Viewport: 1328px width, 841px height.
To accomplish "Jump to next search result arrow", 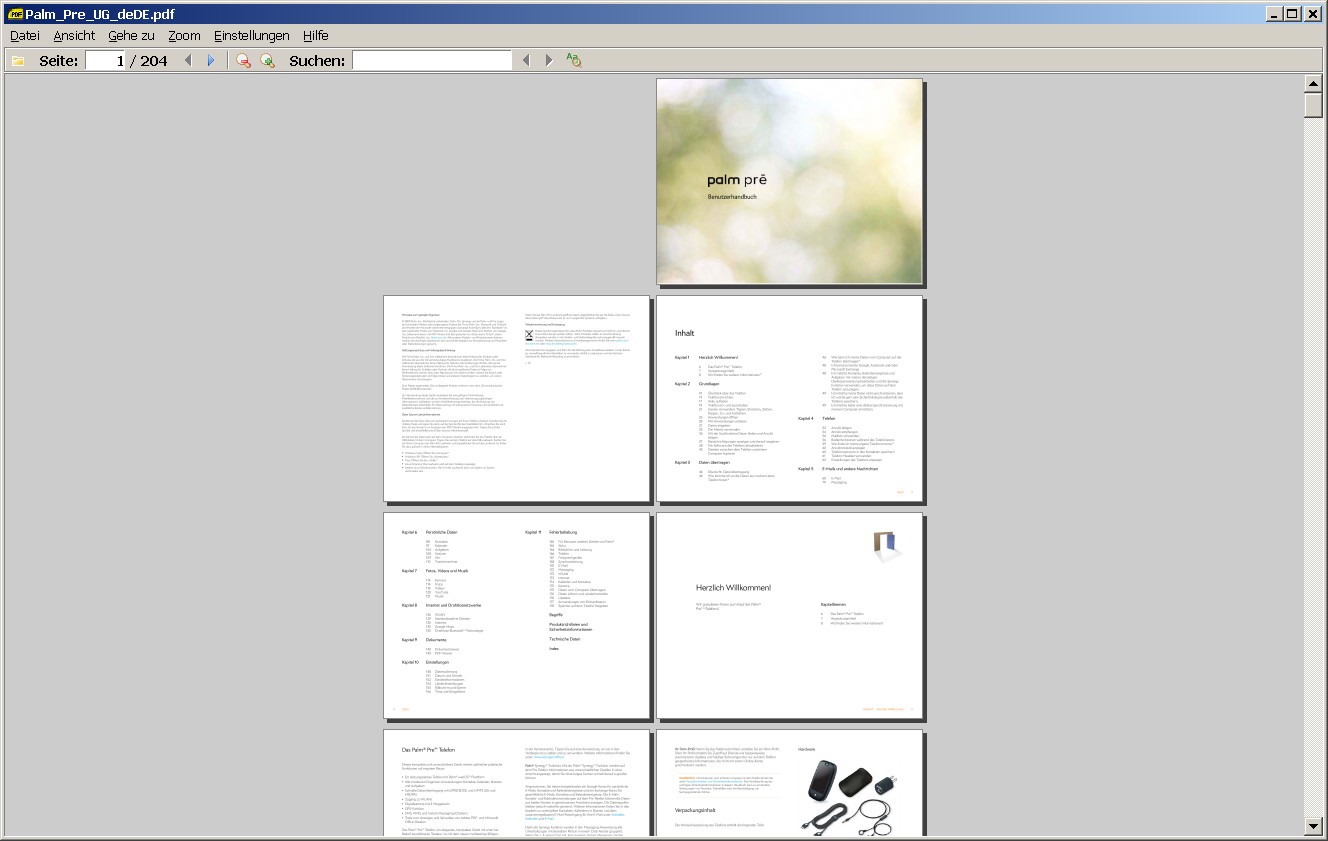I will 548,59.
